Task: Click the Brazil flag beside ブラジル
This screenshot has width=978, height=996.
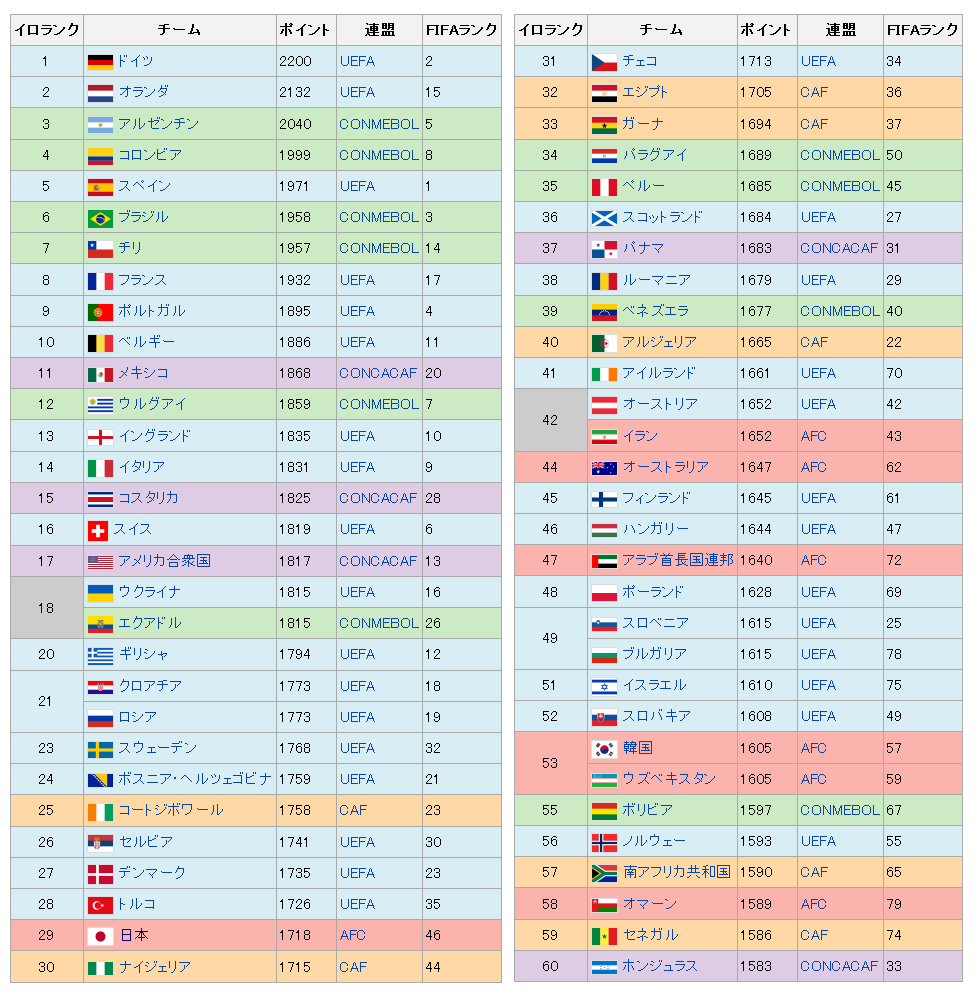Action: [100, 218]
